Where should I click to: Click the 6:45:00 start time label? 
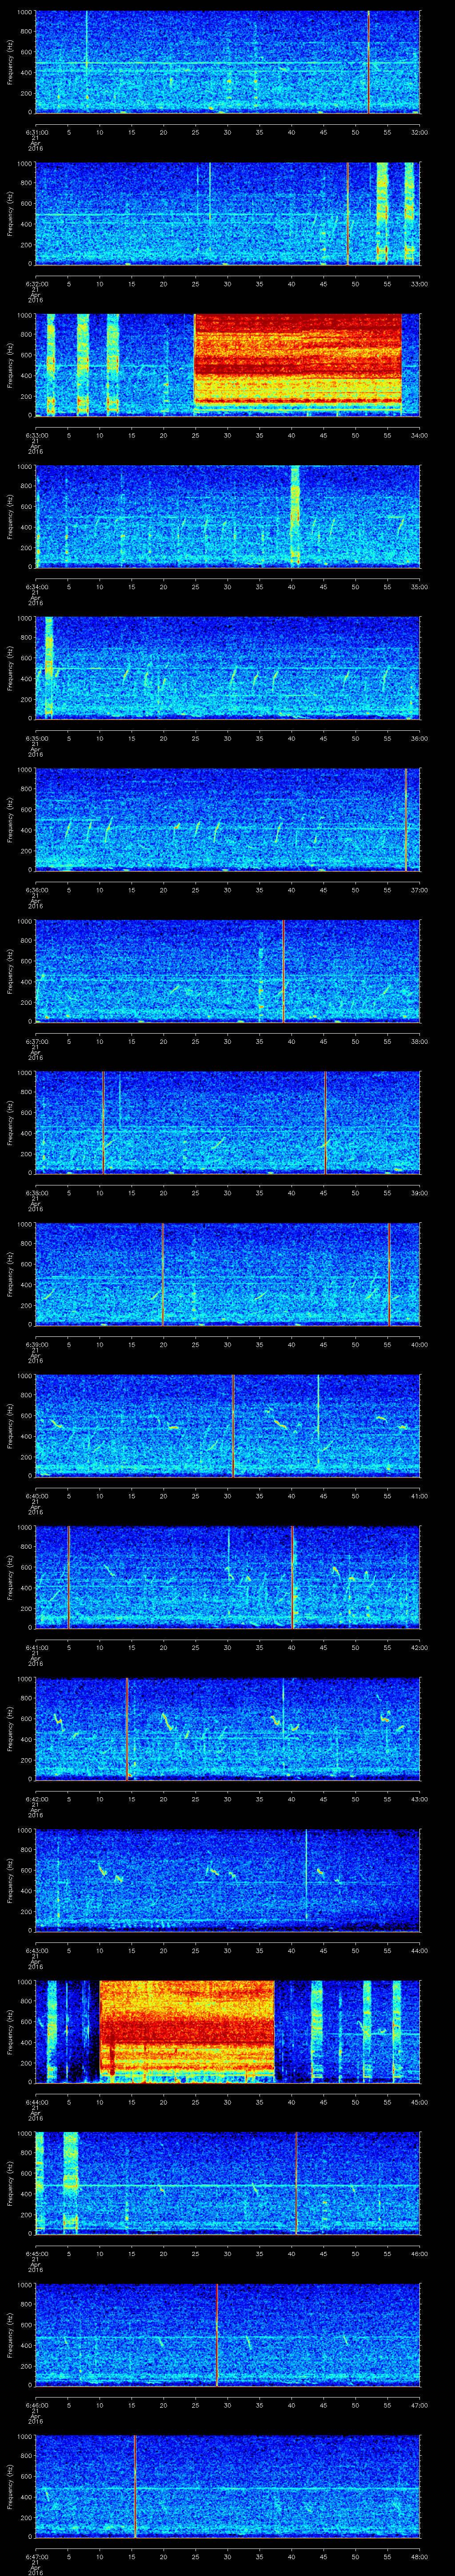pyautogui.click(x=36, y=2254)
